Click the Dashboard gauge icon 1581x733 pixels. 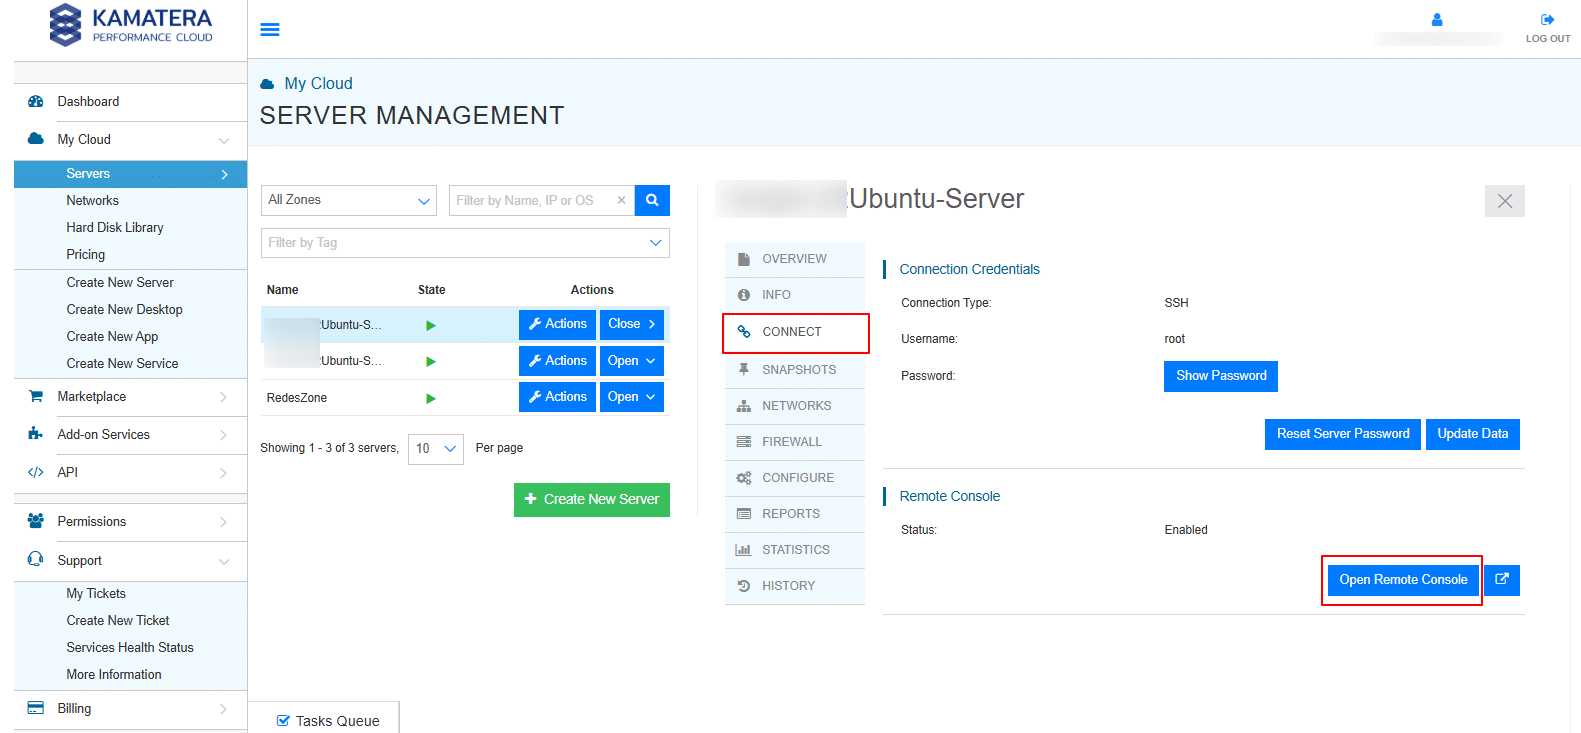[36, 102]
